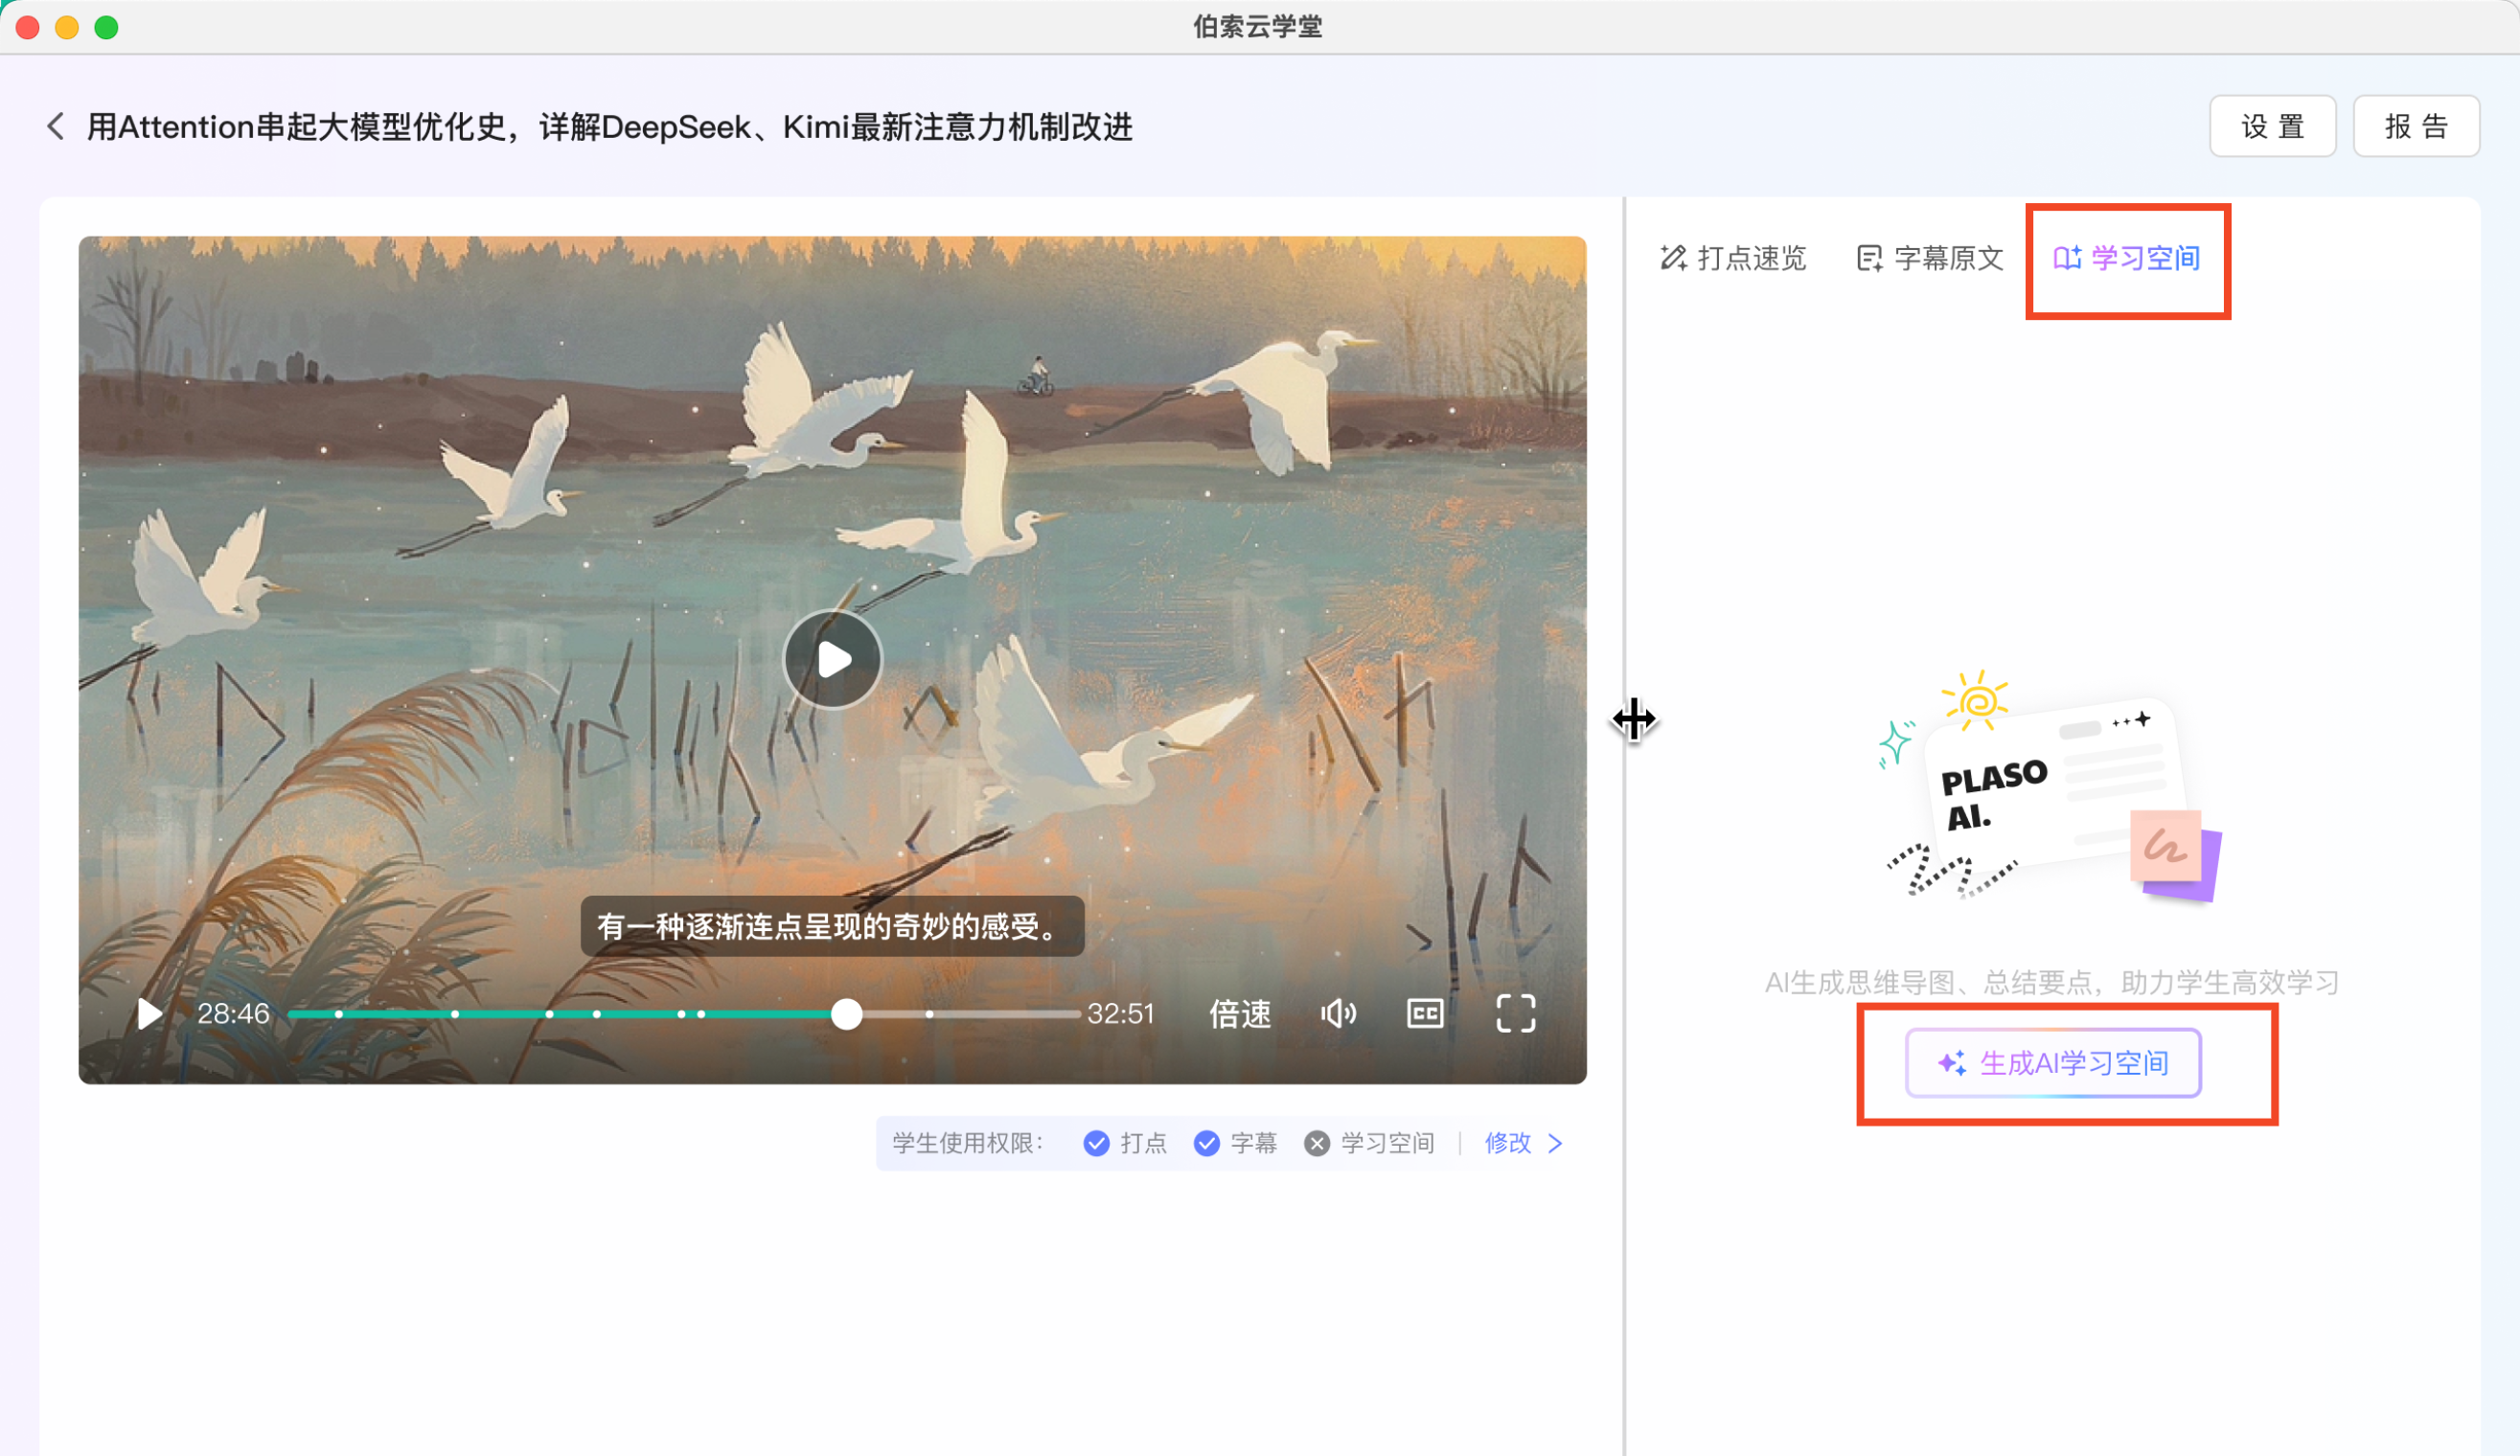Mute audio with the speaker icon
This screenshot has height=1456, width=2520.
point(1338,1014)
